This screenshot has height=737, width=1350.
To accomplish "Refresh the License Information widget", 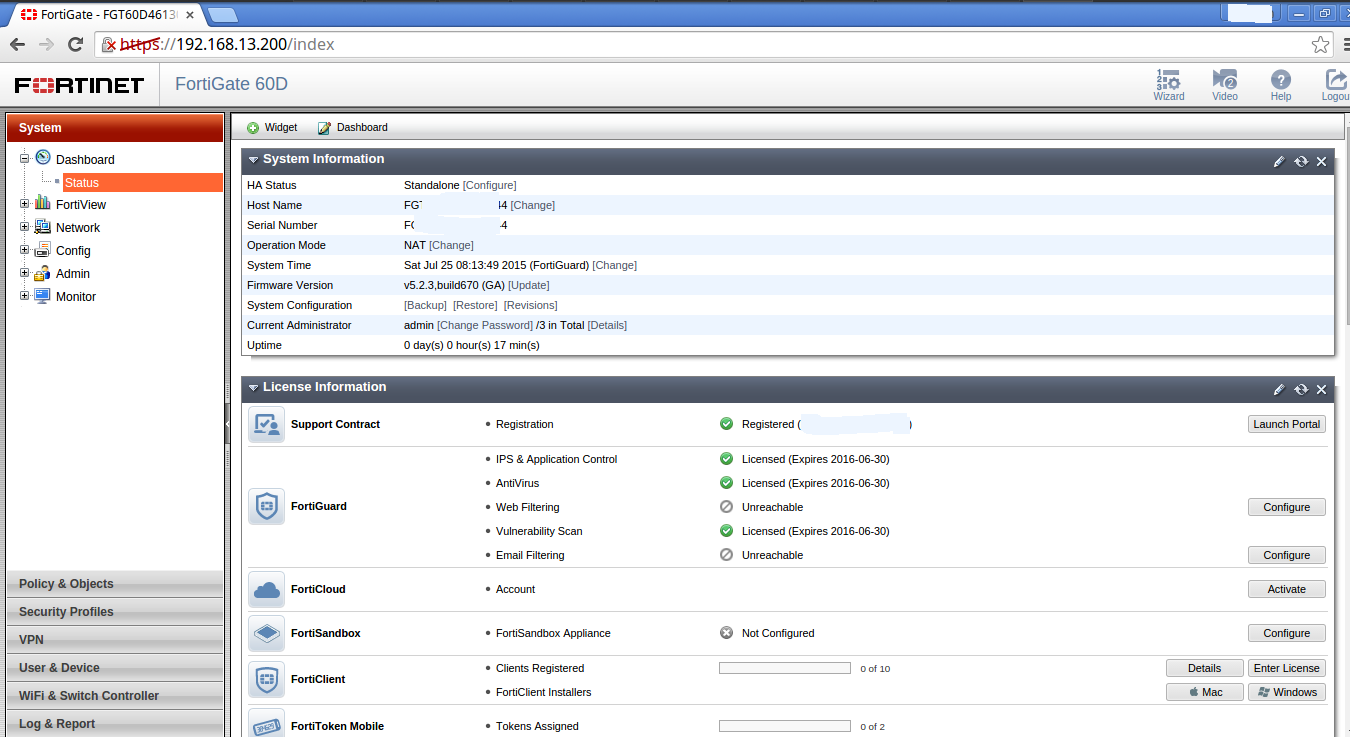I will point(1300,389).
